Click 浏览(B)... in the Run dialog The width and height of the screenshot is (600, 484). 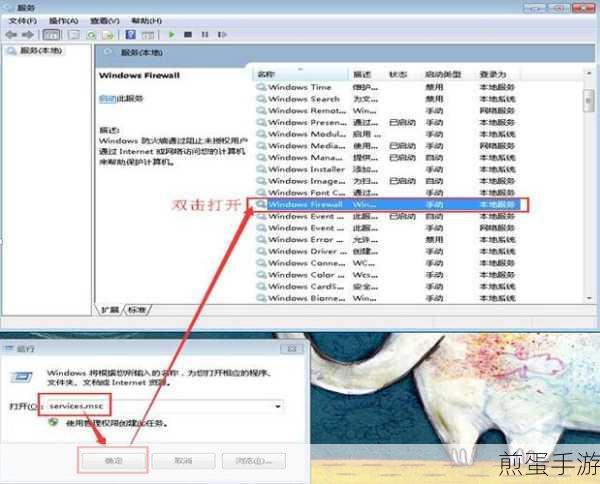(x=254, y=460)
